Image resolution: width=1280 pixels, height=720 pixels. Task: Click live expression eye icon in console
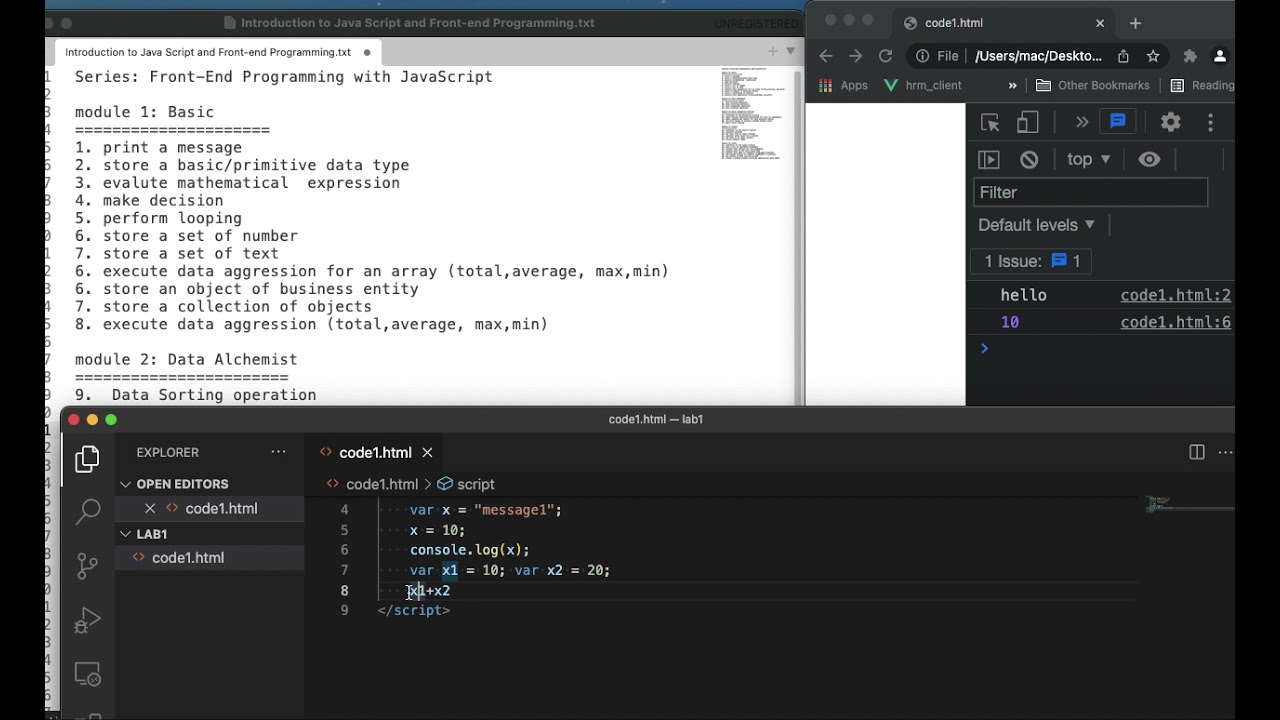(x=1149, y=159)
